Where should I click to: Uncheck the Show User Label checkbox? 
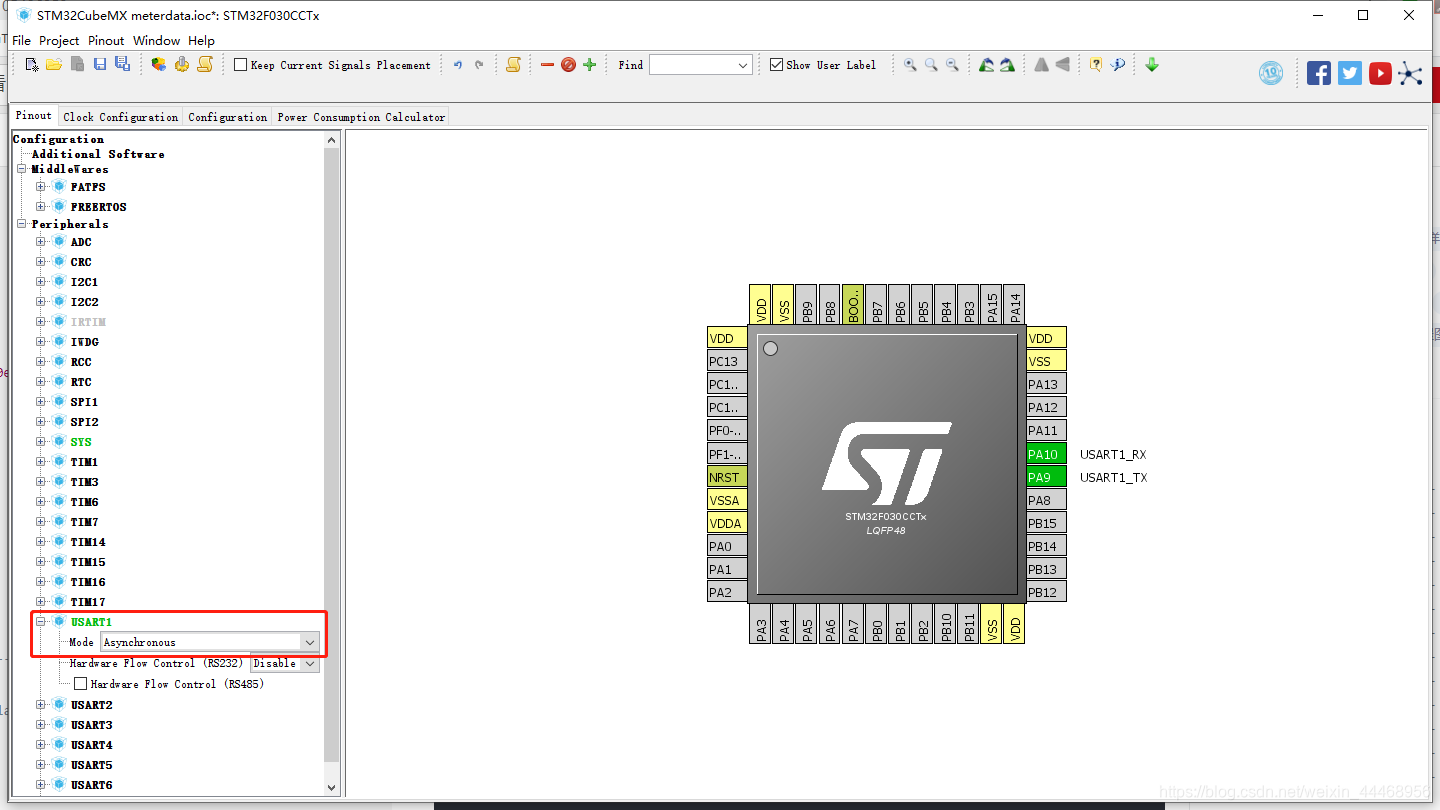click(x=777, y=65)
